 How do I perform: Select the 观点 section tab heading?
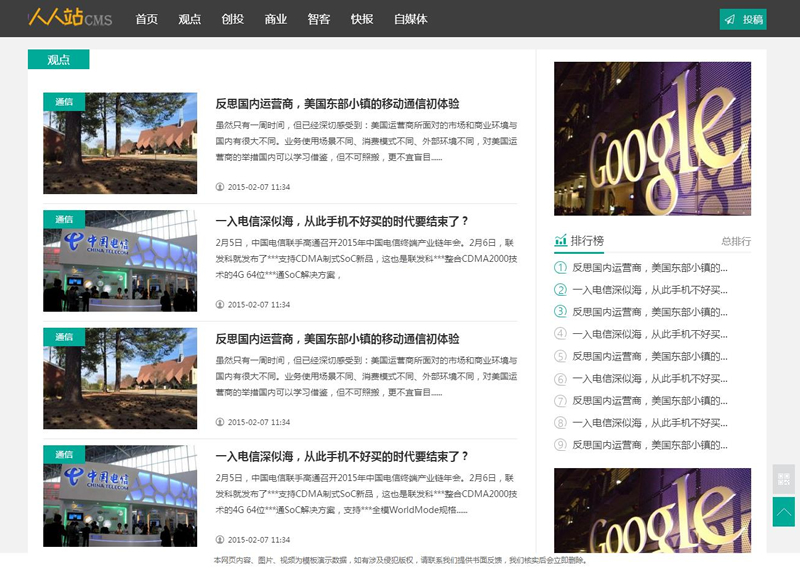59,60
